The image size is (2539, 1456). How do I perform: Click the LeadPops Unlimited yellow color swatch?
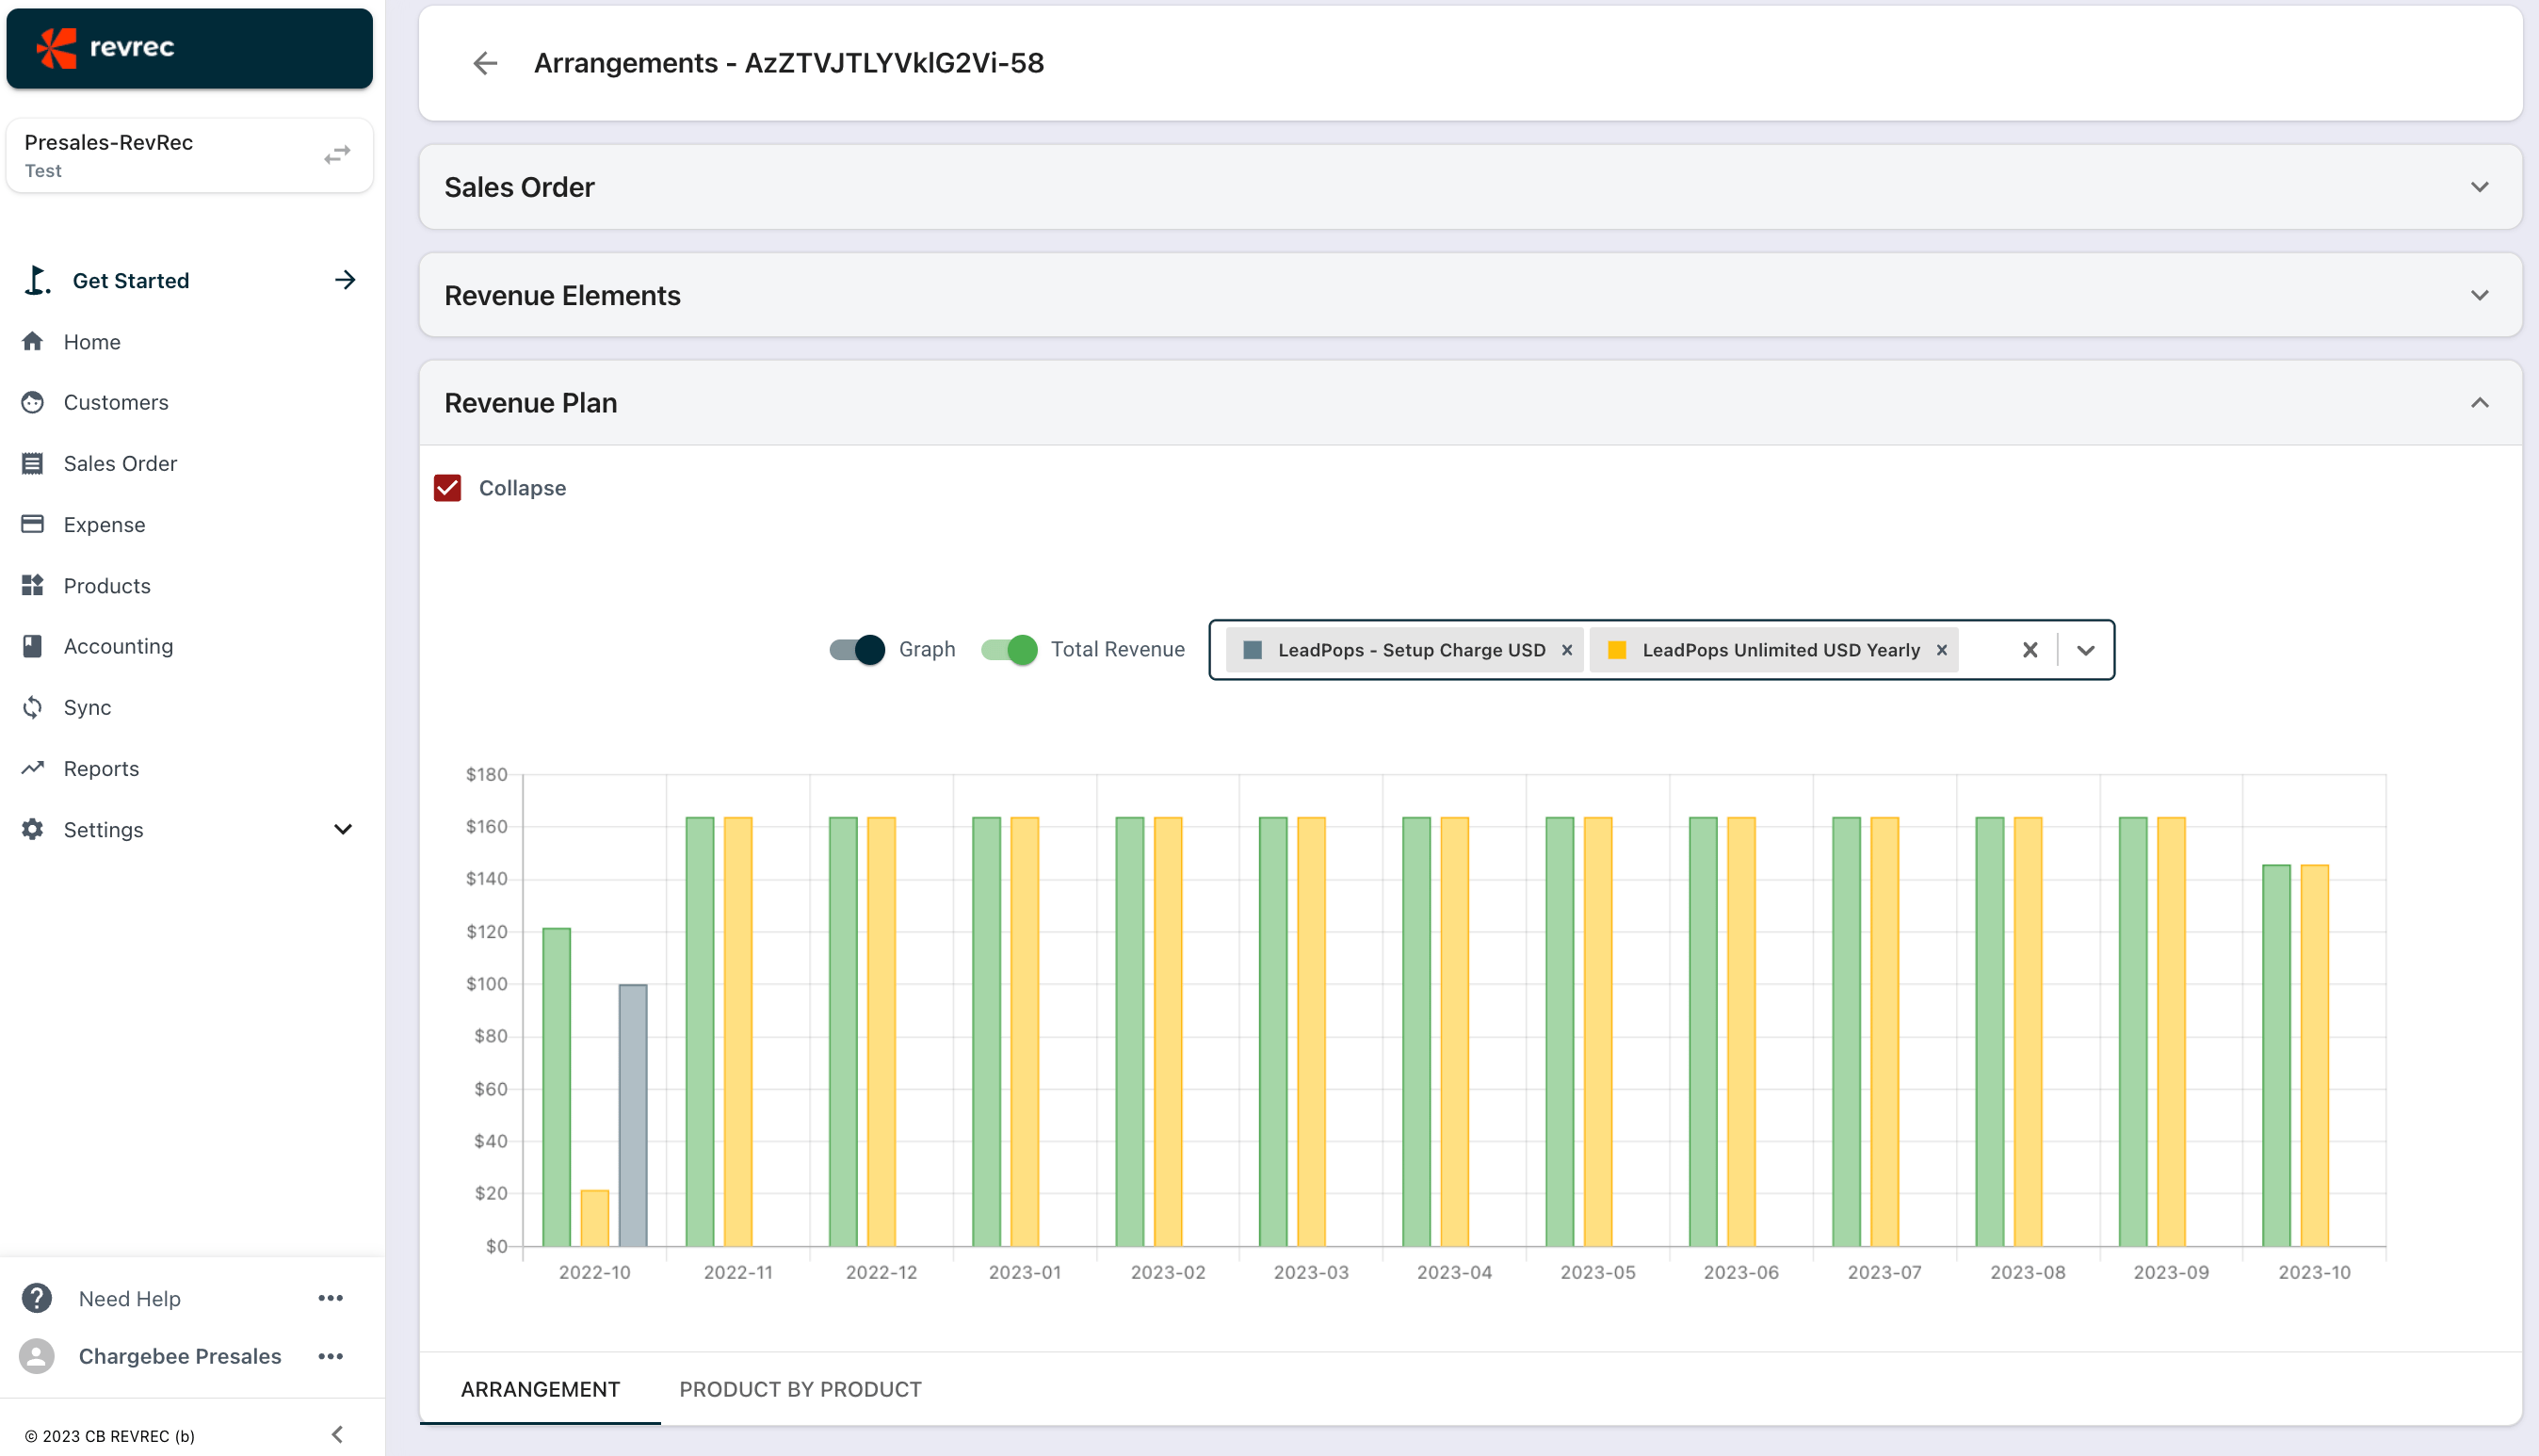[1619, 649]
